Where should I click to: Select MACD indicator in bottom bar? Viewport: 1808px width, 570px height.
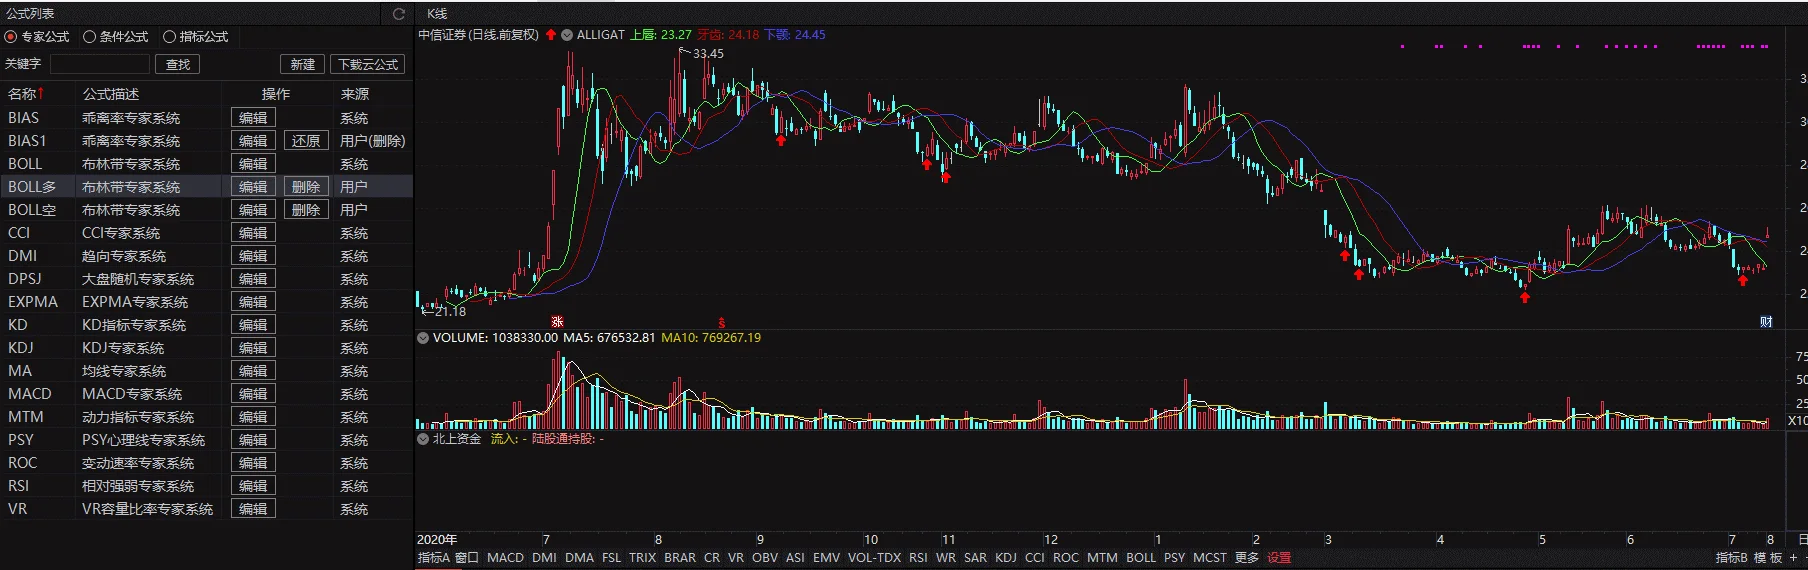(x=505, y=558)
